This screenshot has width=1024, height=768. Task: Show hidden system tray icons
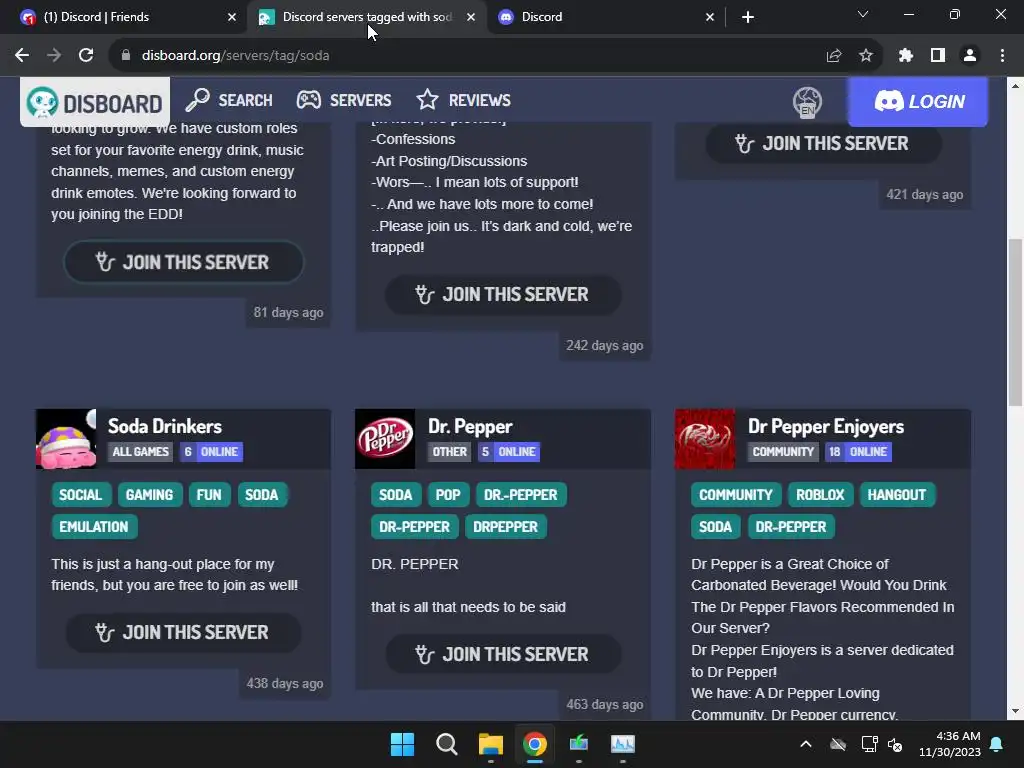[x=806, y=744]
